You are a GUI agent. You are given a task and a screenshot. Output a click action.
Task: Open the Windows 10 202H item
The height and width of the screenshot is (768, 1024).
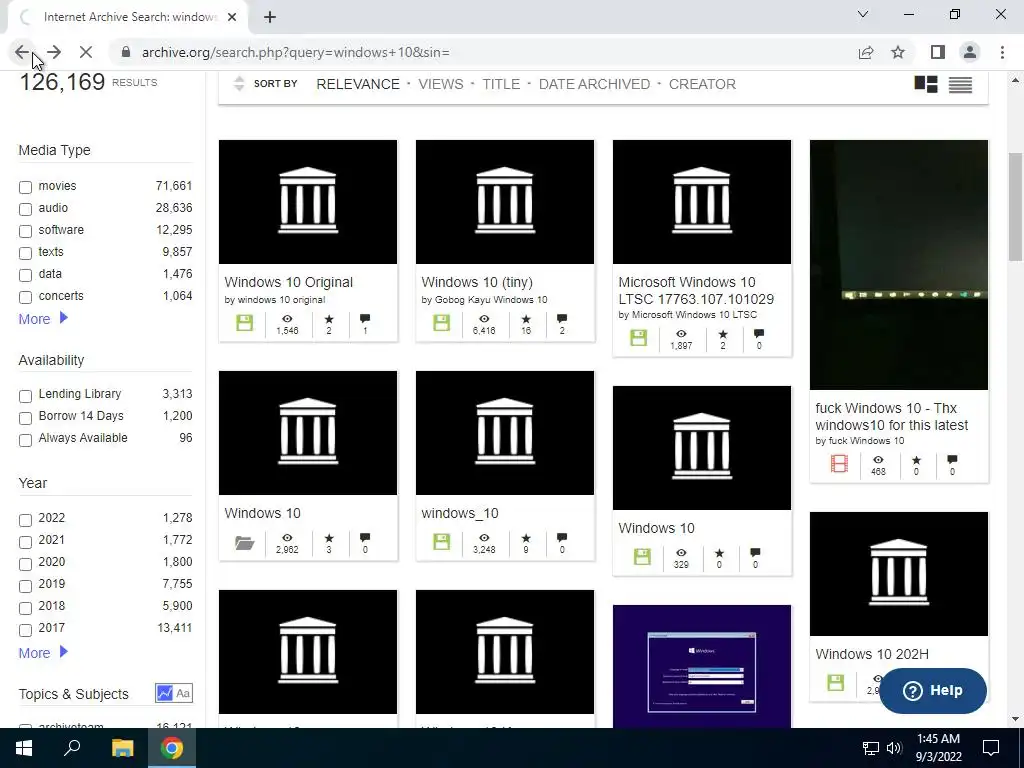coord(872,654)
